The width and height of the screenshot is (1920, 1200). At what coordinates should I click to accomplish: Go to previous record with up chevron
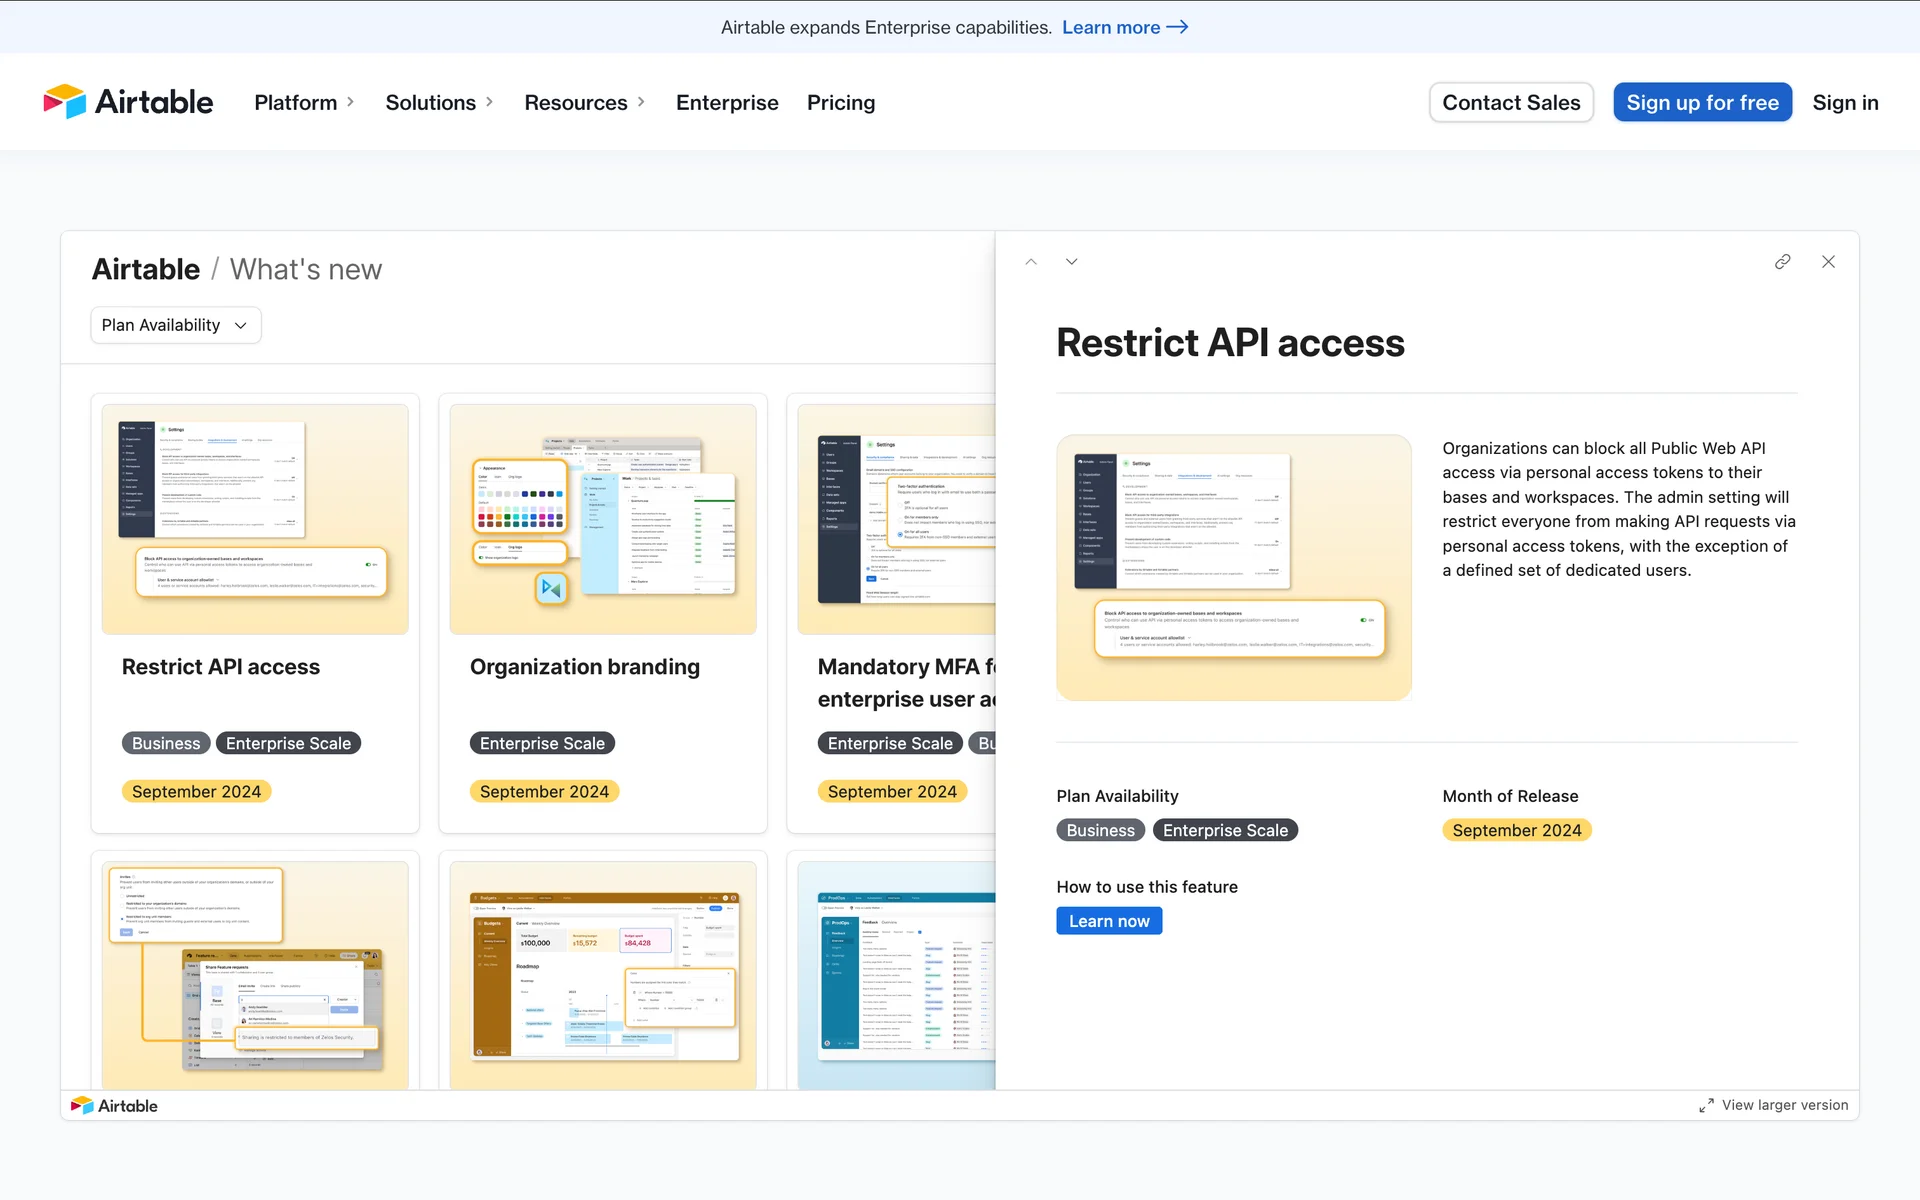[1031, 262]
